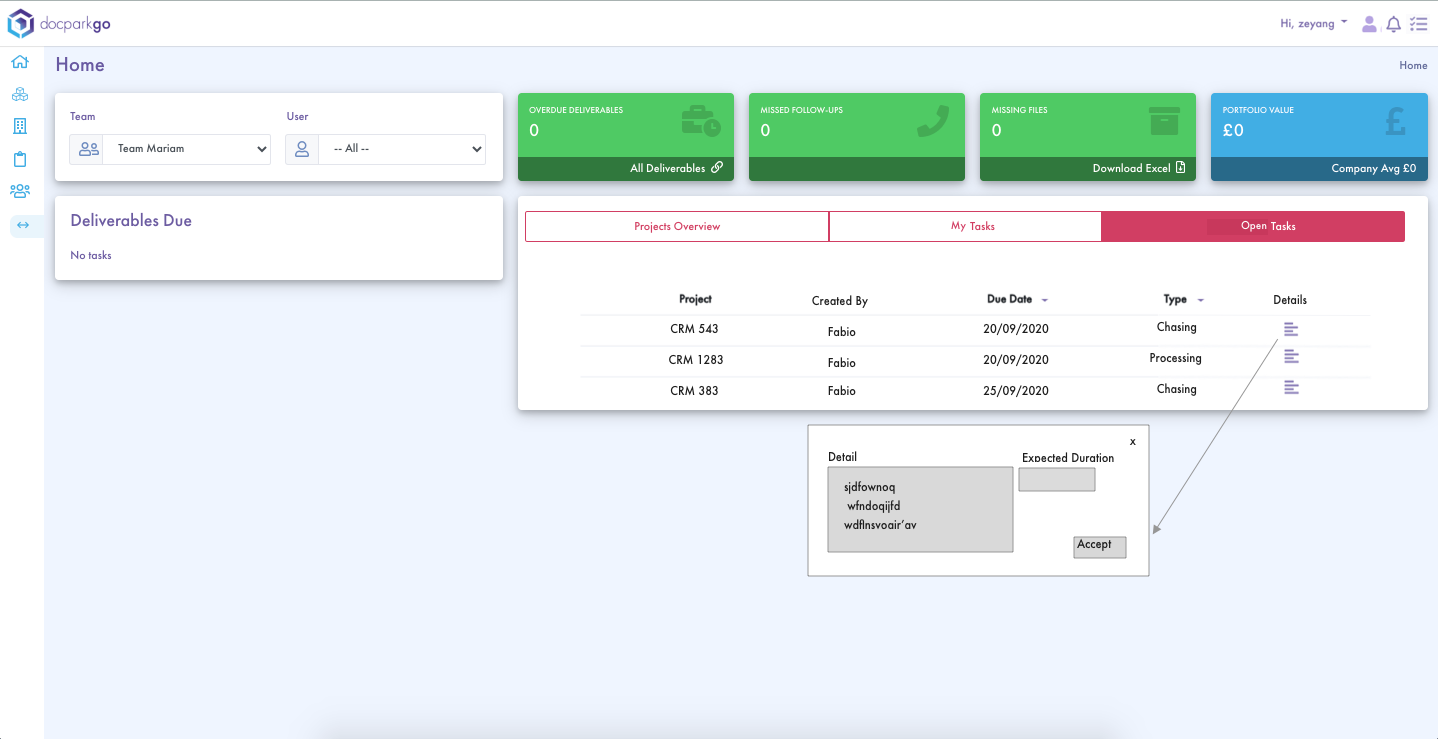The height and width of the screenshot is (746, 1438).
Task: Click the All Deliverables link
Action: coord(675,168)
